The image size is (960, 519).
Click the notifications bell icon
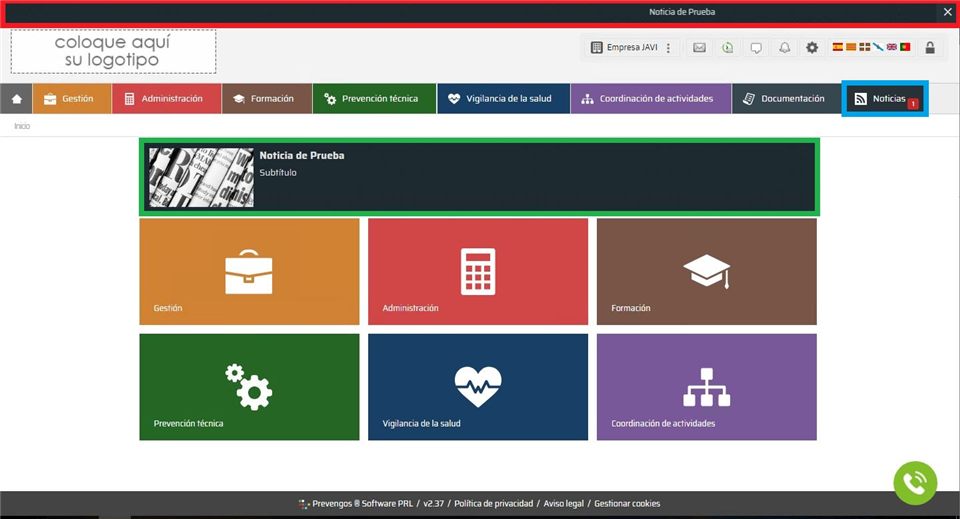point(784,48)
